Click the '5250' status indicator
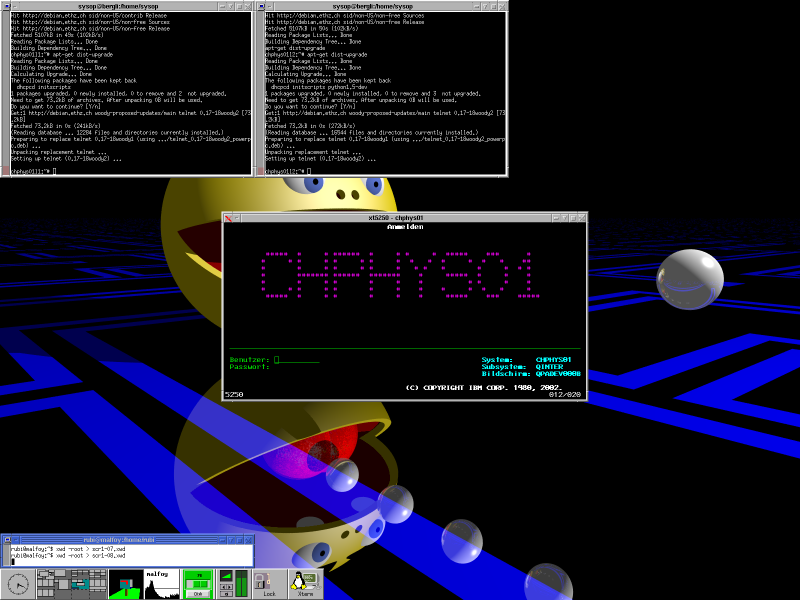800x600 pixels. 234,394
